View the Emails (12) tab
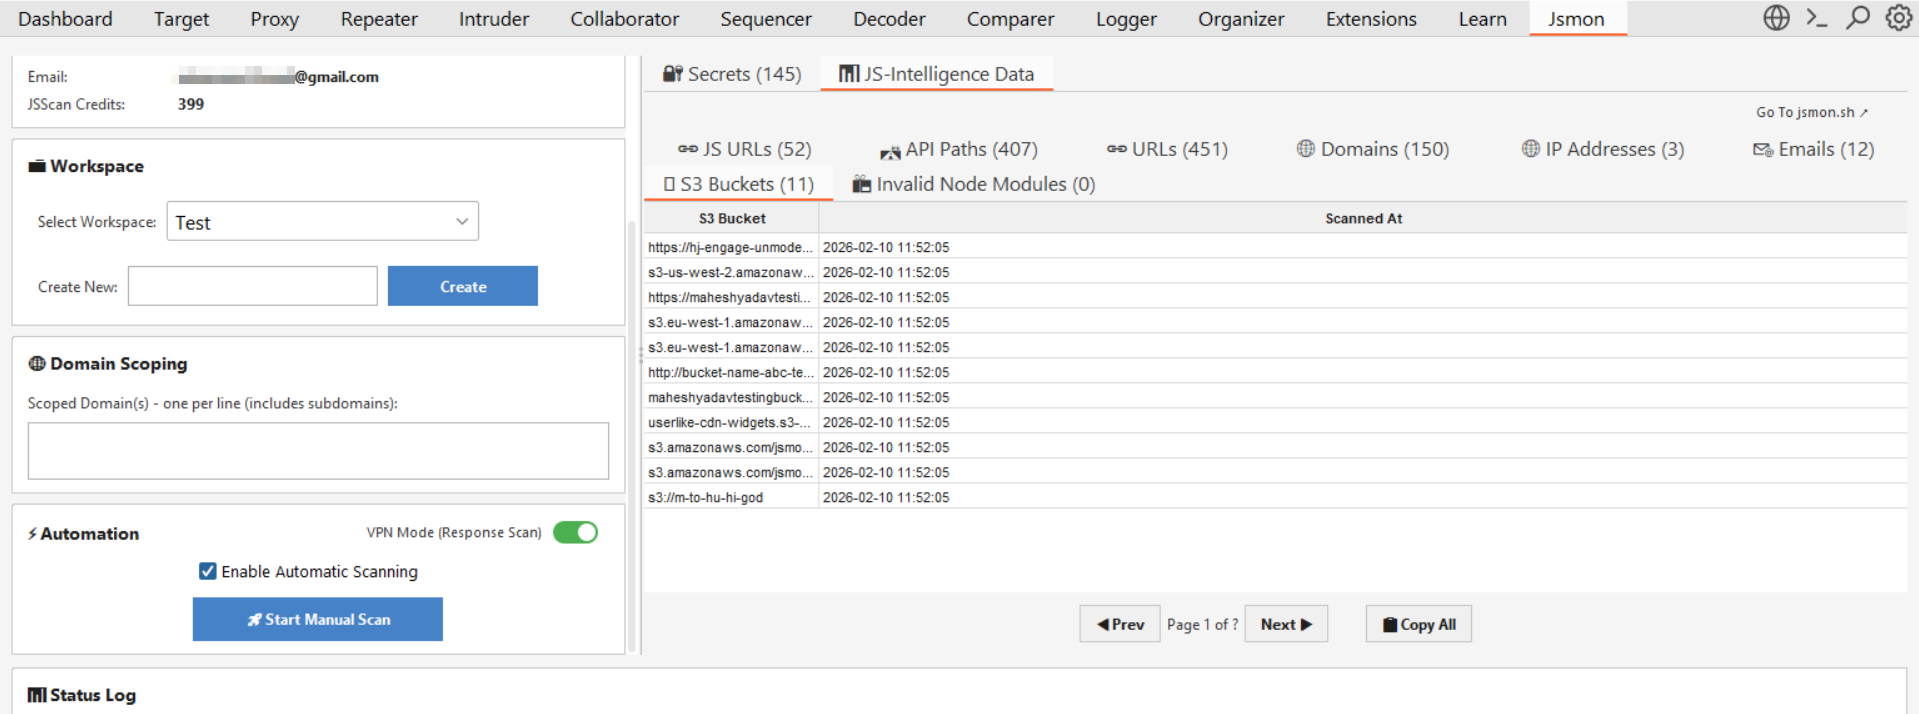Image resolution: width=1919 pixels, height=714 pixels. point(1813,149)
